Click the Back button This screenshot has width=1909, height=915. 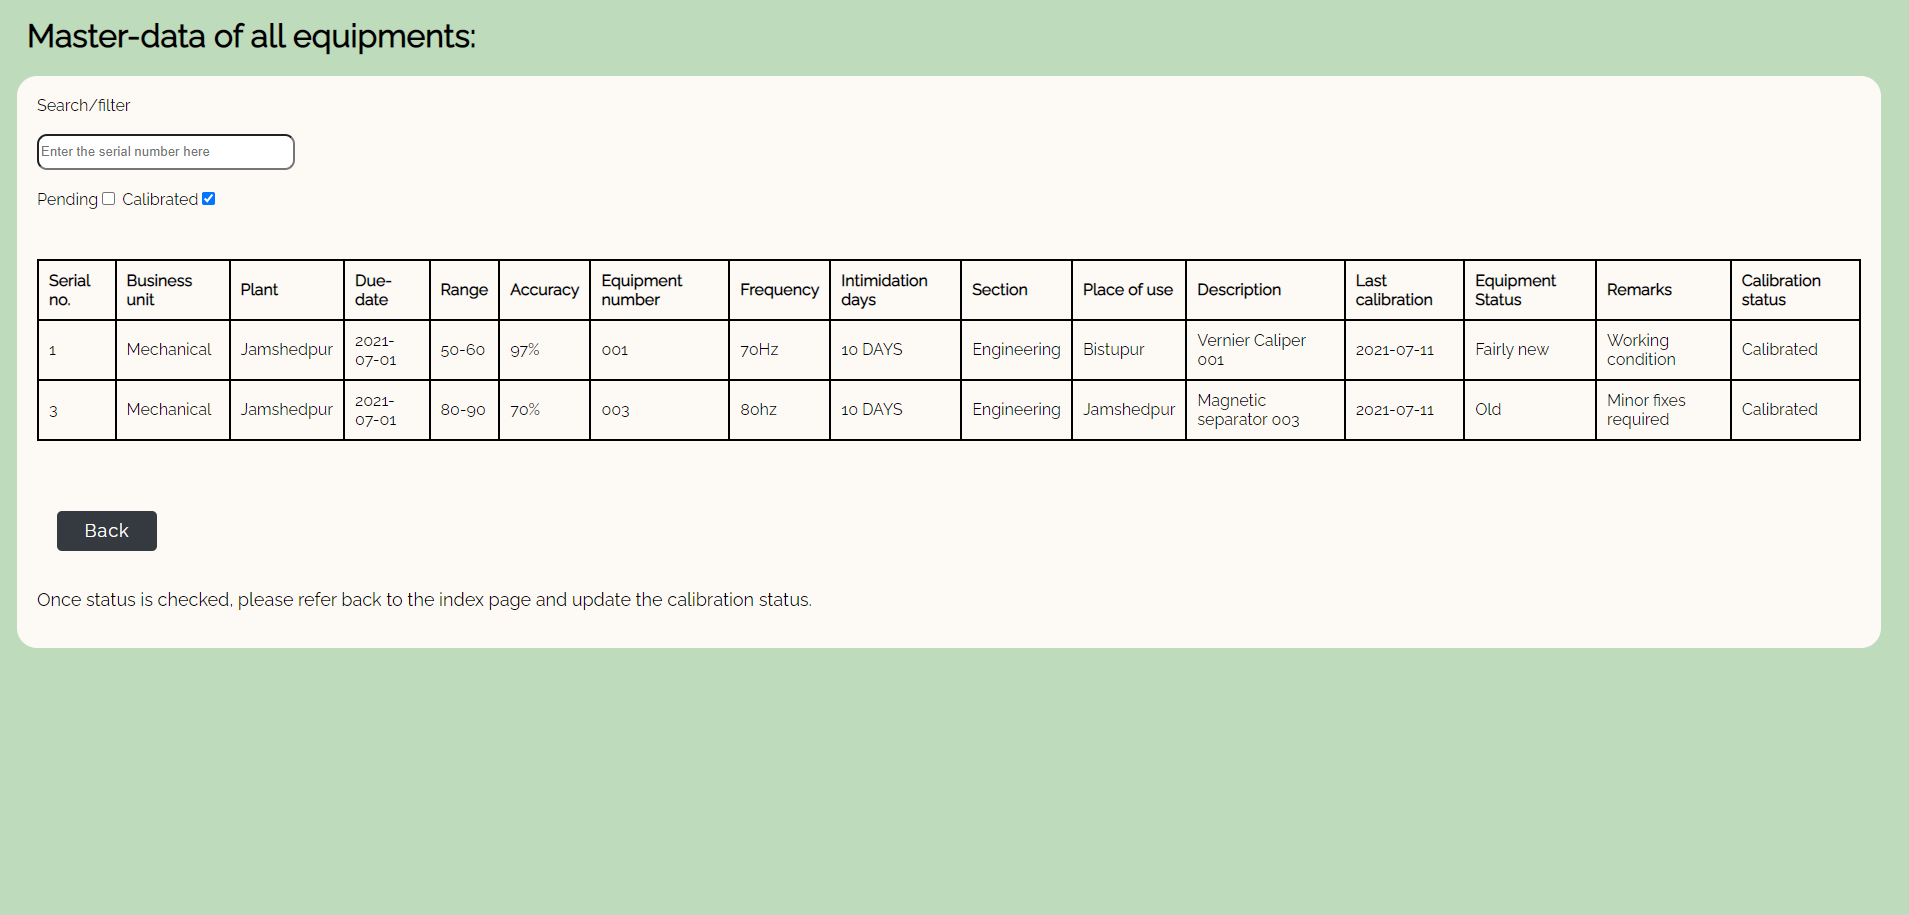click(x=106, y=530)
